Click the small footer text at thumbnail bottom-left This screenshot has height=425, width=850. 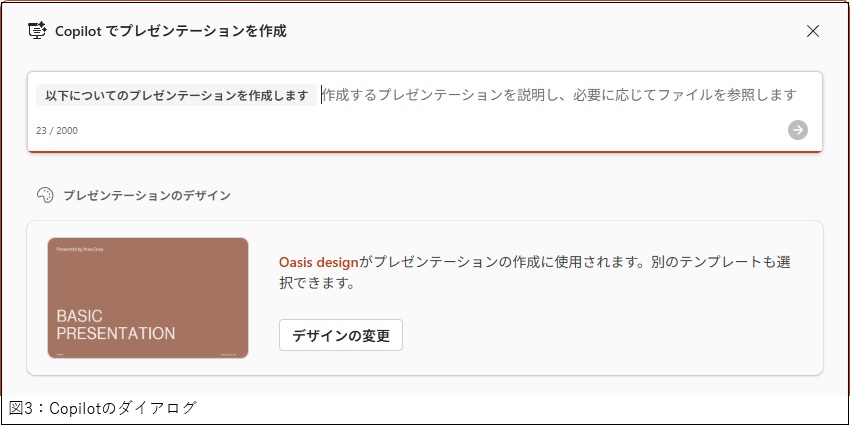pos(60,353)
